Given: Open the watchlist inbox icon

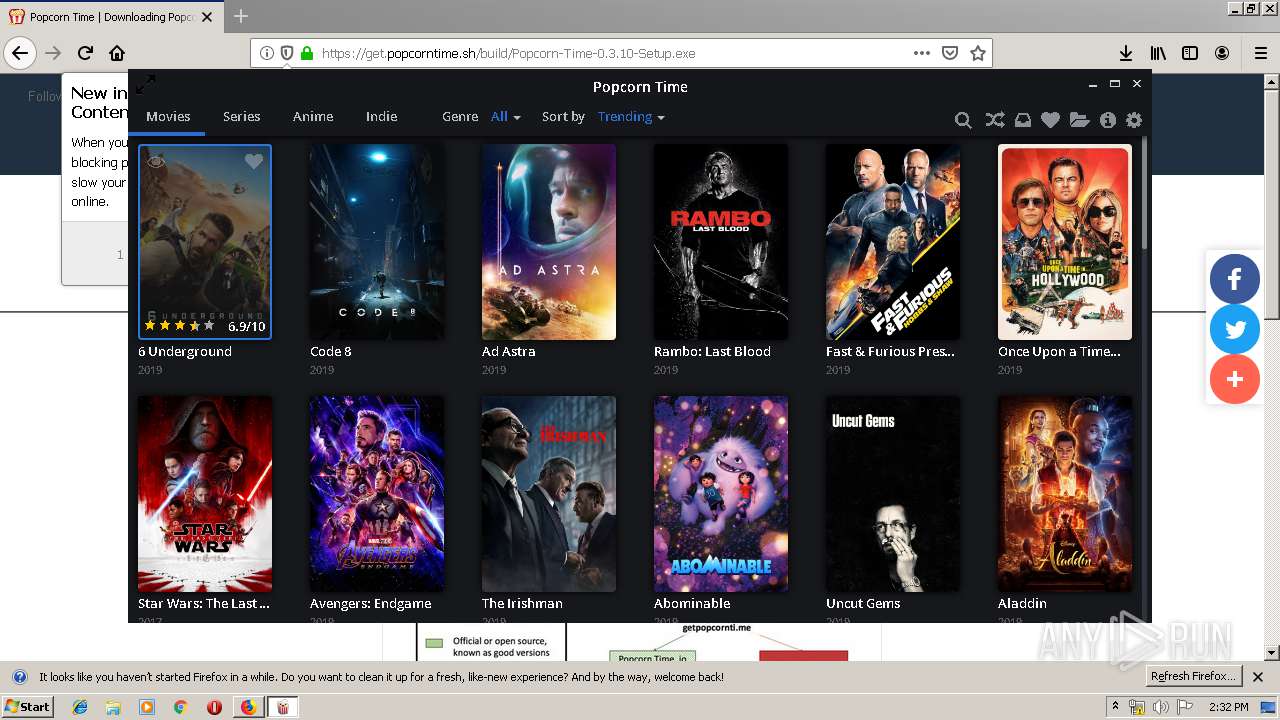Looking at the screenshot, I should coord(1022,120).
